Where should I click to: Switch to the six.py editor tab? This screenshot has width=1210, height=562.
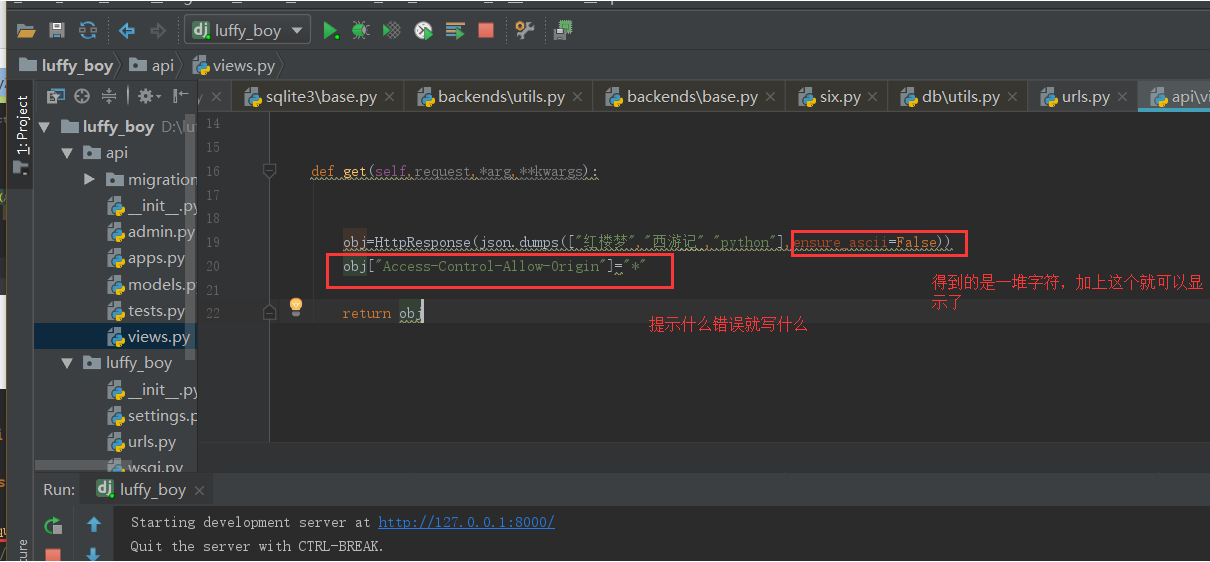tap(840, 97)
